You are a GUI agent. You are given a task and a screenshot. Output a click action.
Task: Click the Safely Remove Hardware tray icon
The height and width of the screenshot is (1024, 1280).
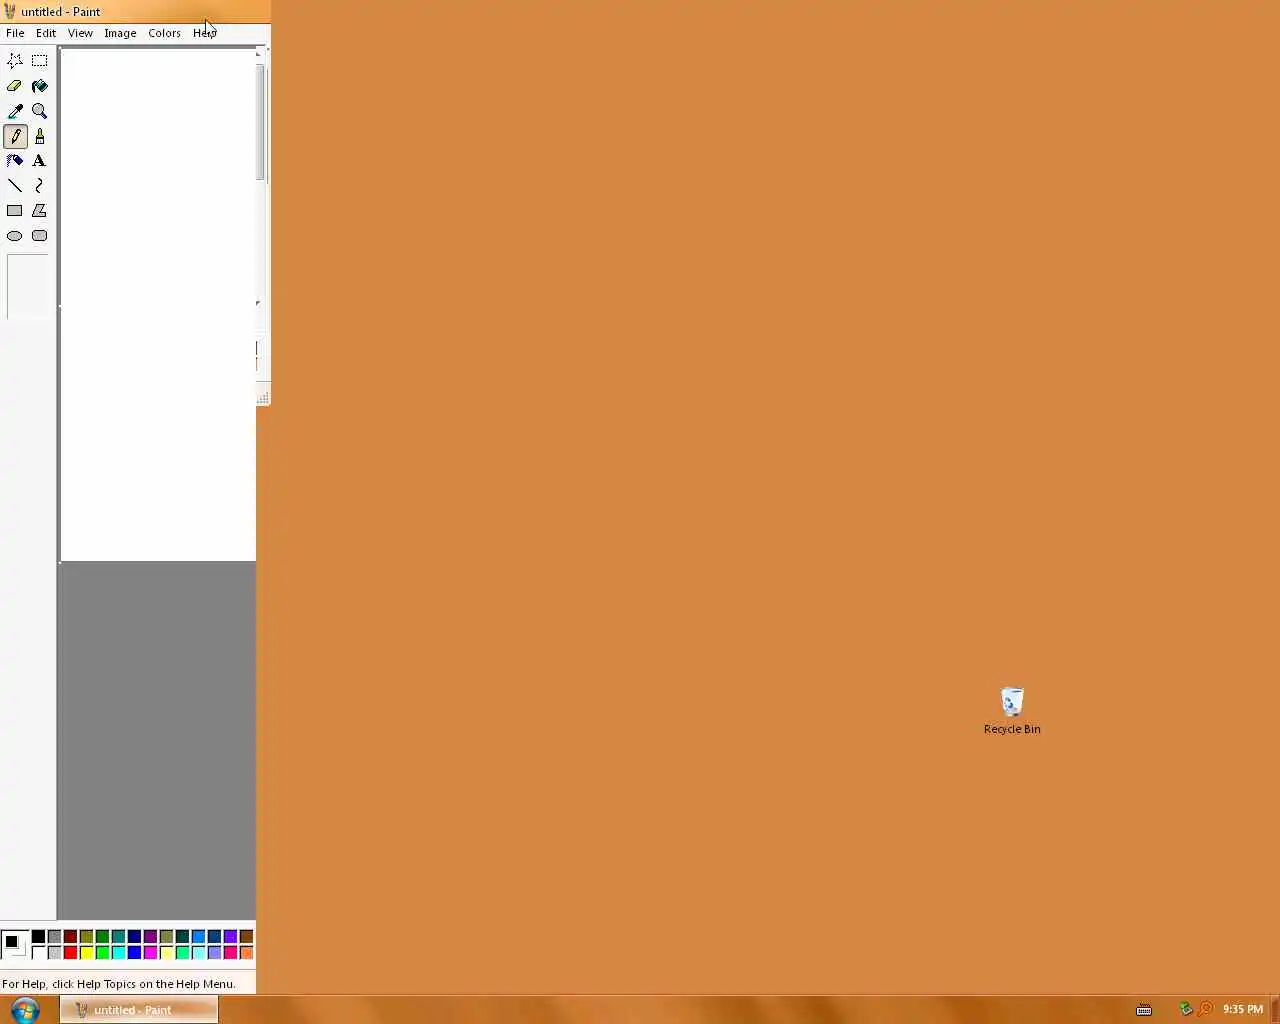[x=1186, y=1010]
